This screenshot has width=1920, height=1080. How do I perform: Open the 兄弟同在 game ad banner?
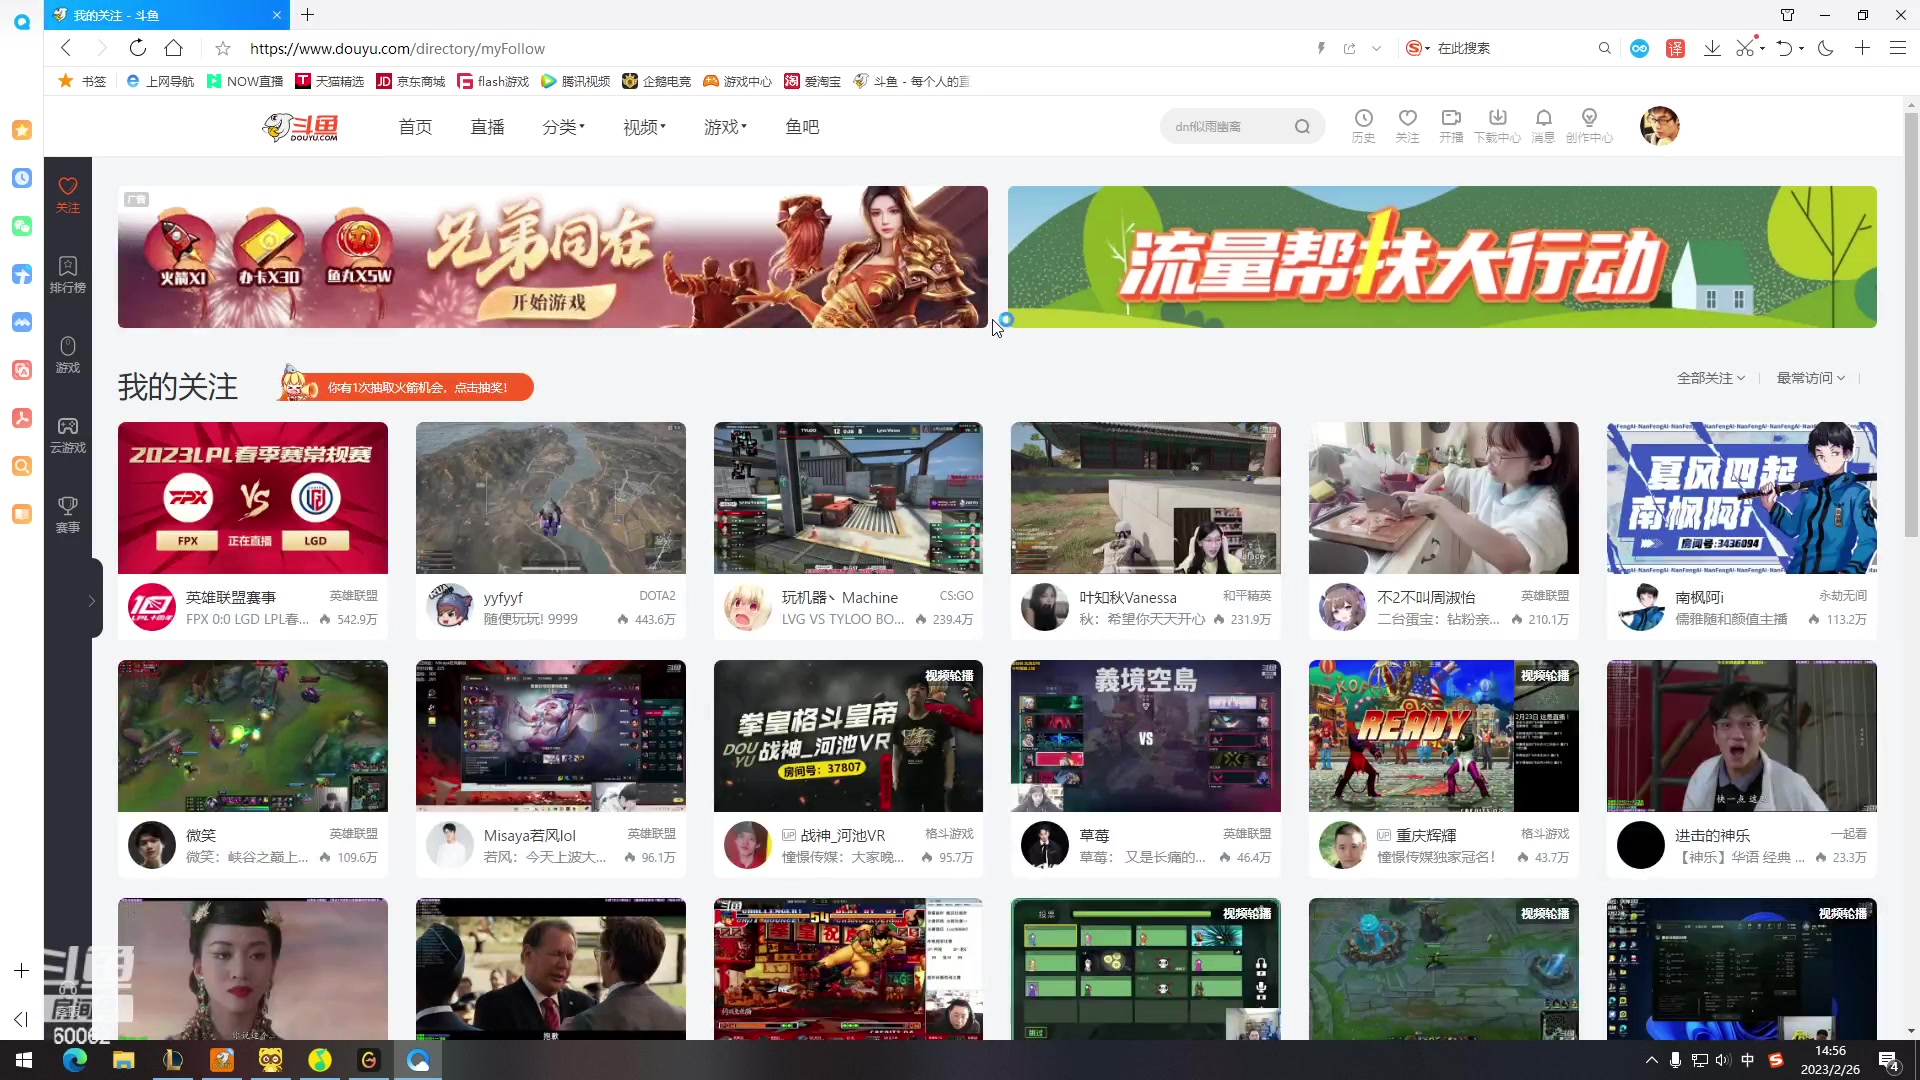(x=552, y=257)
